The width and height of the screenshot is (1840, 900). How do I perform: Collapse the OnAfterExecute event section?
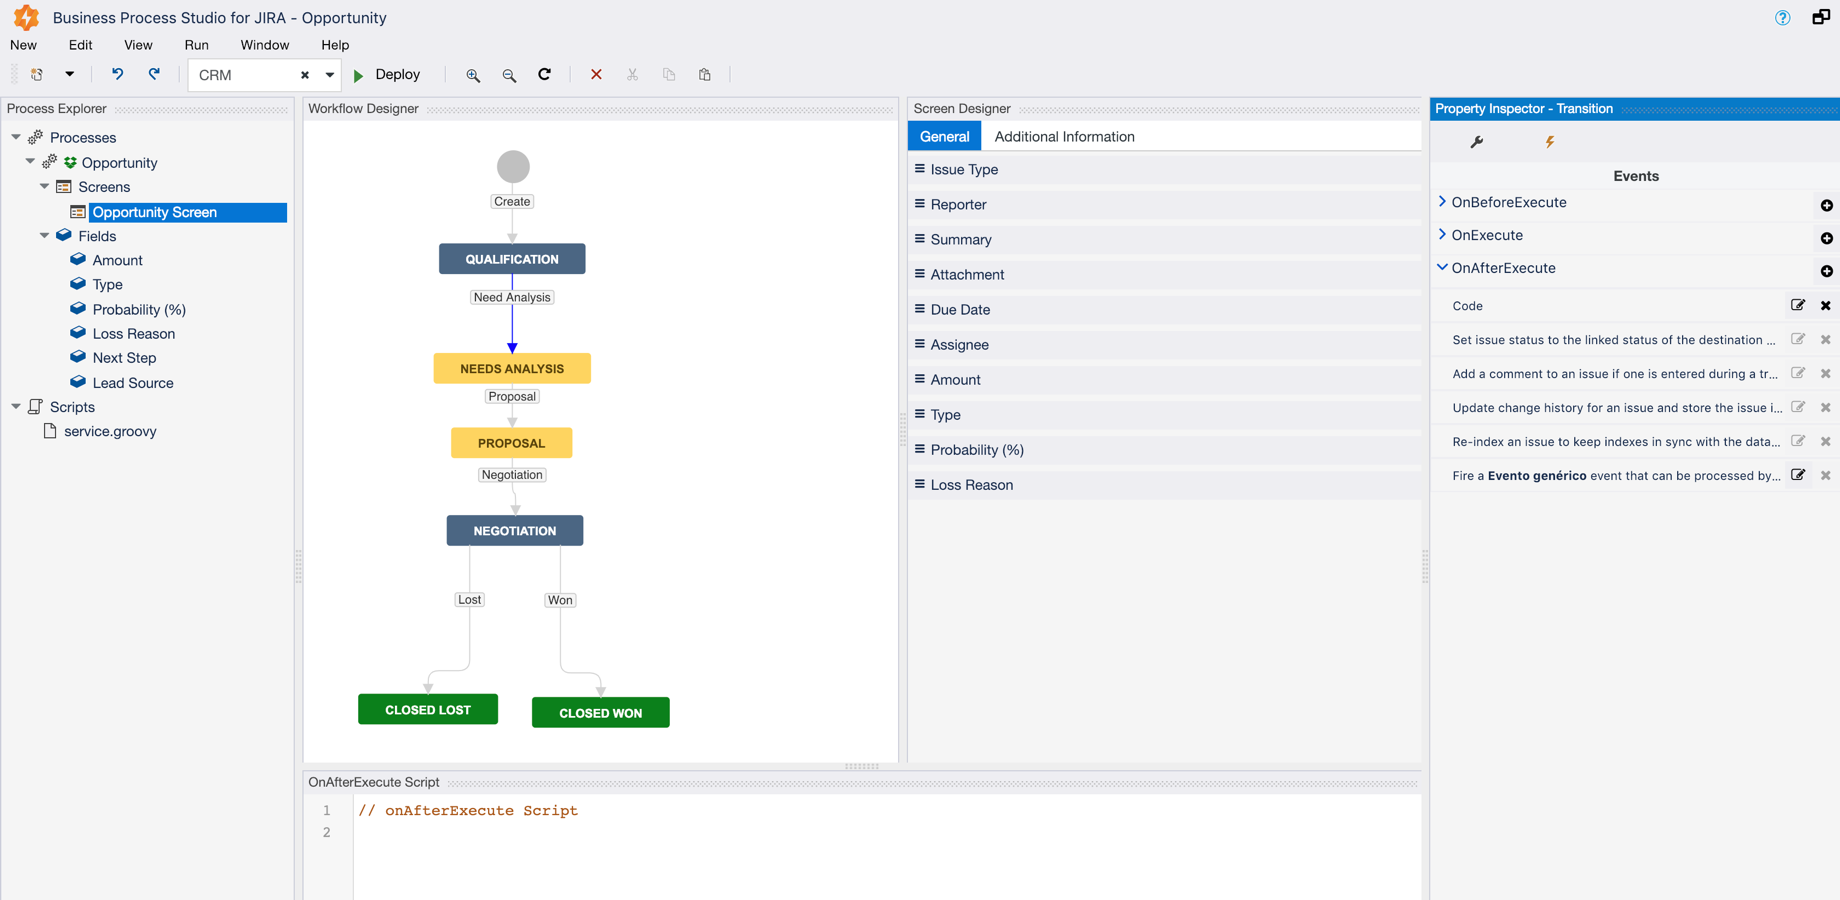coord(1442,268)
